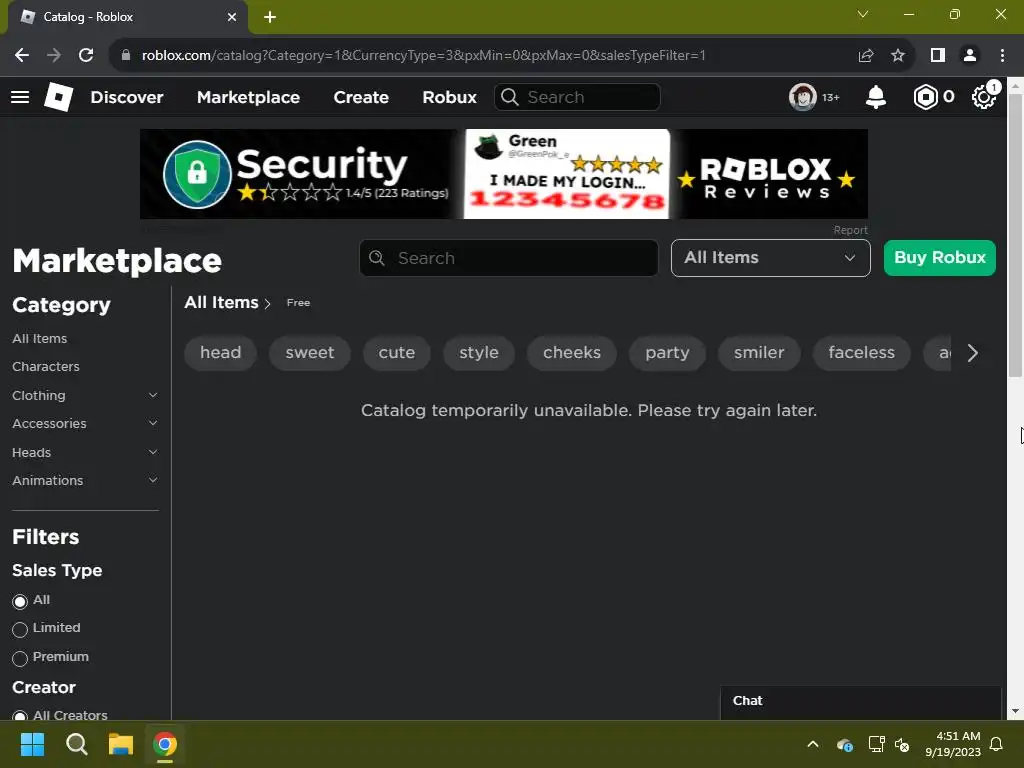Screen dimensions: 1024x768
Task: Click the Roblox logo home icon
Action: coord(58,97)
